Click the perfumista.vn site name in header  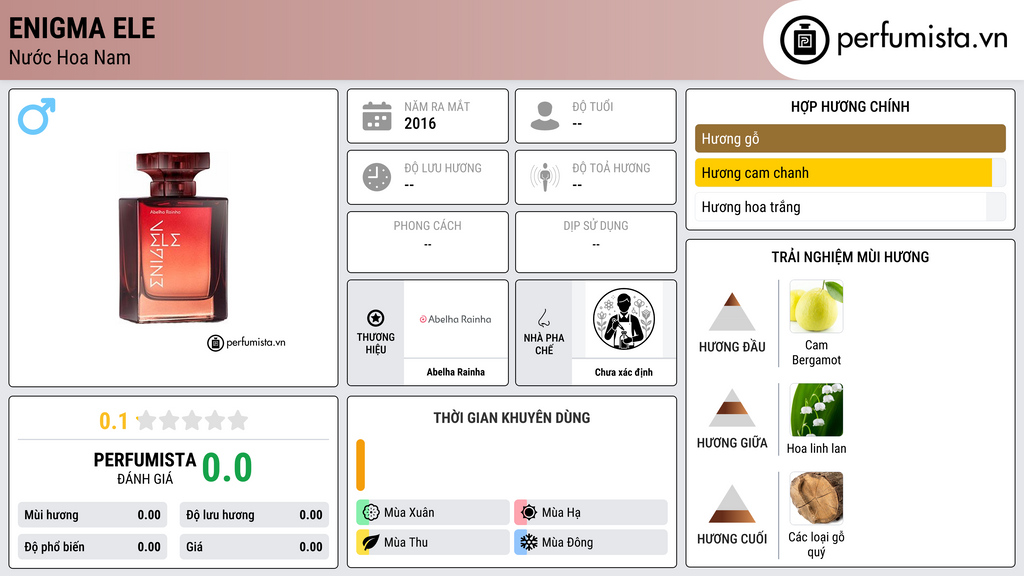click(x=922, y=38)
